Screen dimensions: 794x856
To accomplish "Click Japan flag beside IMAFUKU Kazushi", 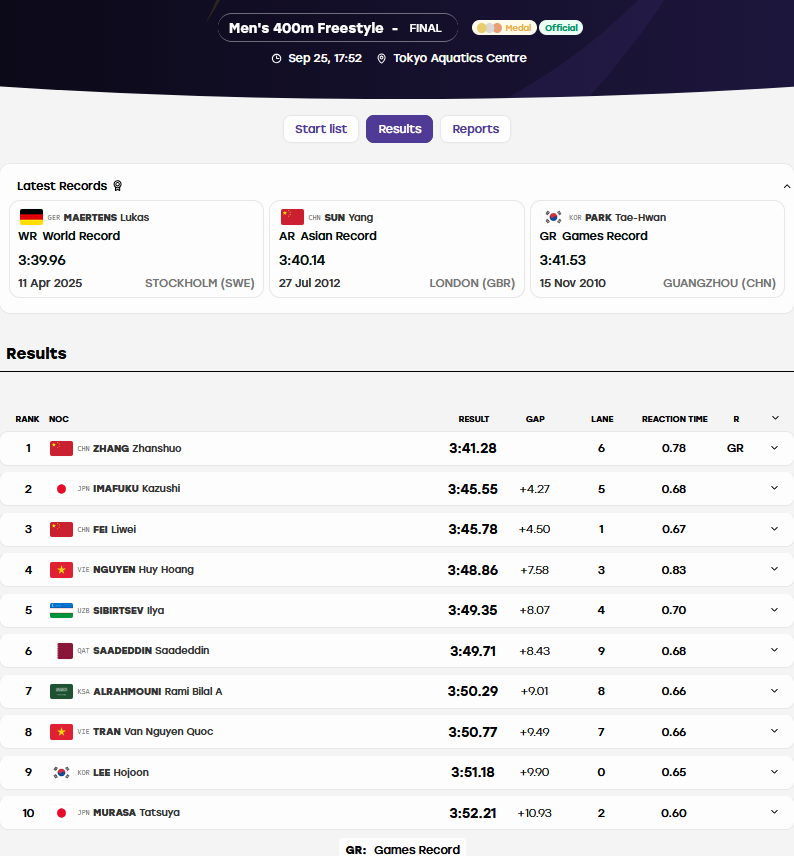I will 61,489.
